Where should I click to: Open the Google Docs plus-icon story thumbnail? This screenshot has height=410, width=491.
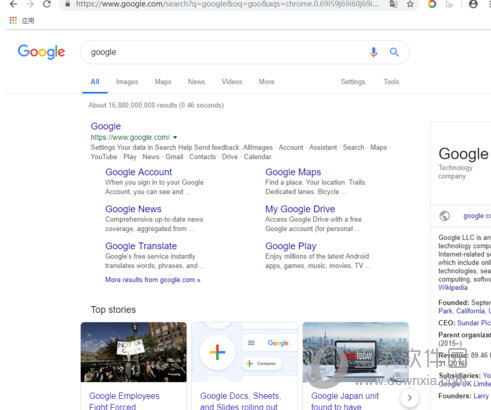(x=245, y=352)
